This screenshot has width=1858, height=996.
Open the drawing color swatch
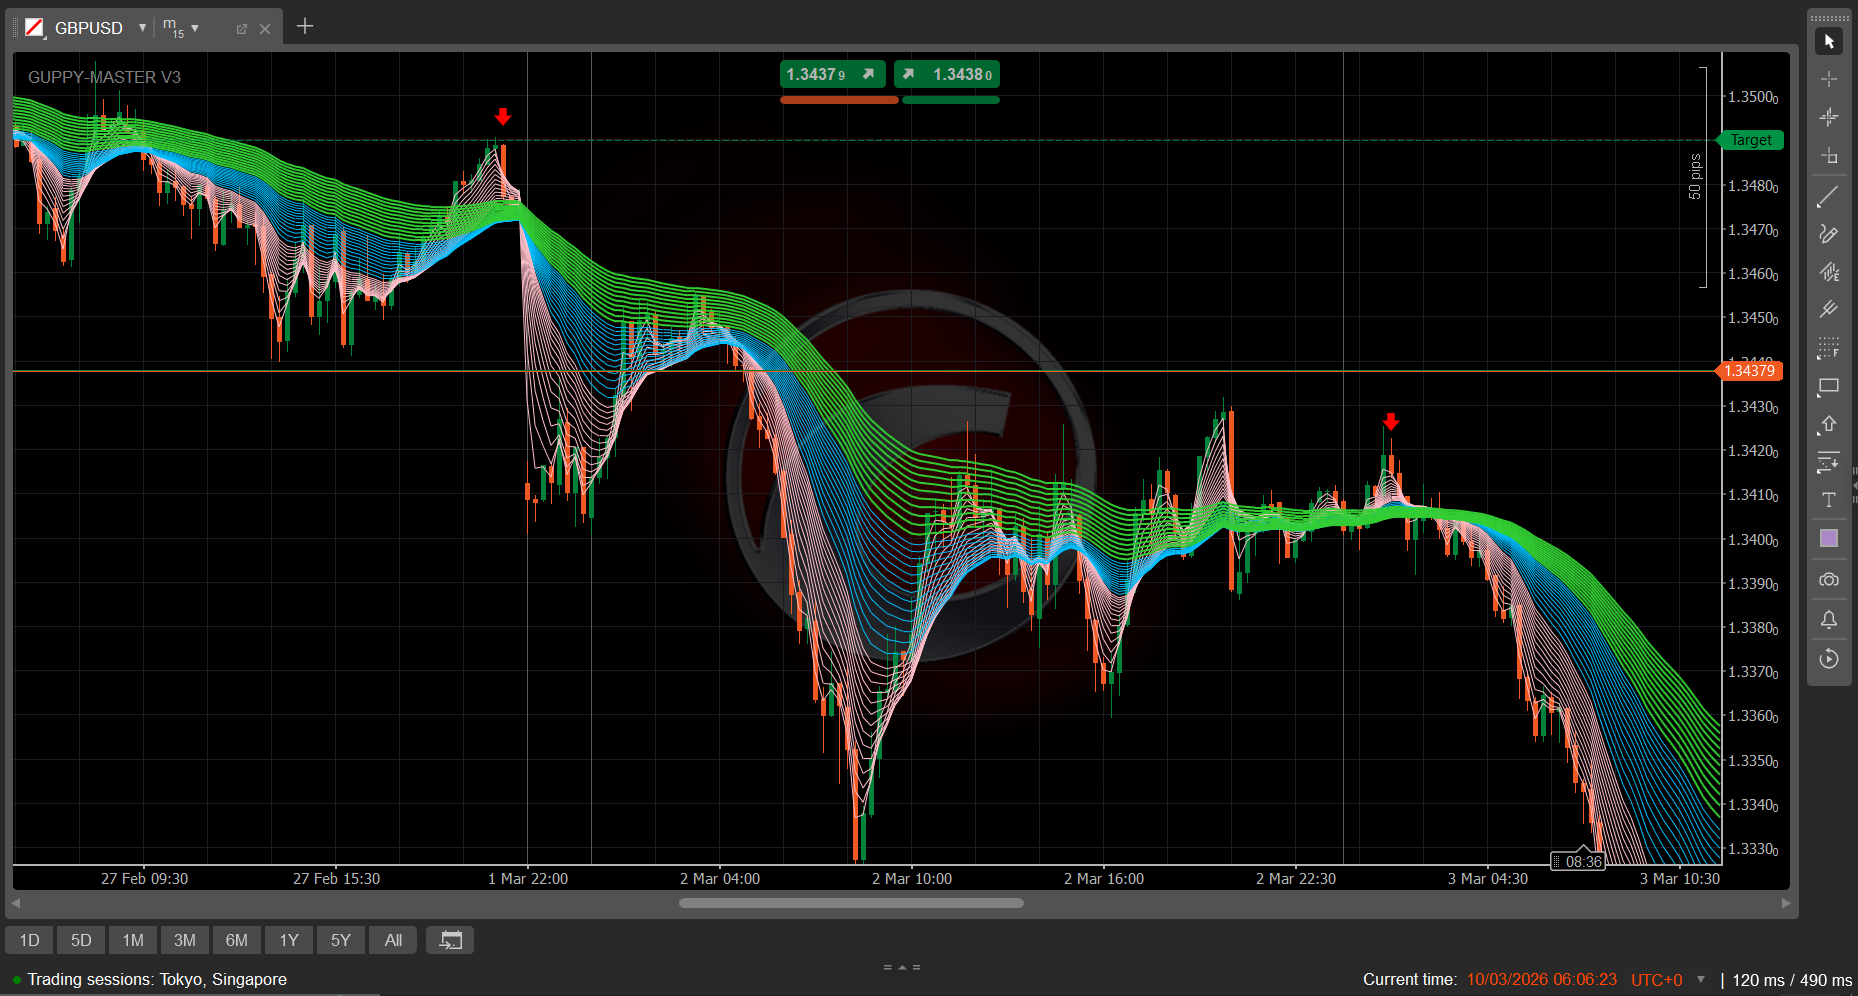click(x=1828, y=539)
